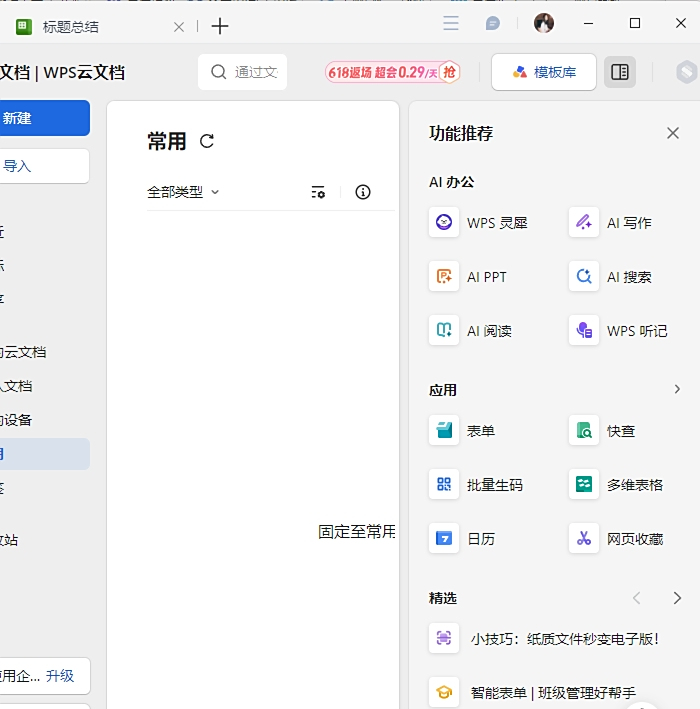Viewport: 700px width, 709px height.
Task: Launch WPS 听记 recorder
Action: 584,330
